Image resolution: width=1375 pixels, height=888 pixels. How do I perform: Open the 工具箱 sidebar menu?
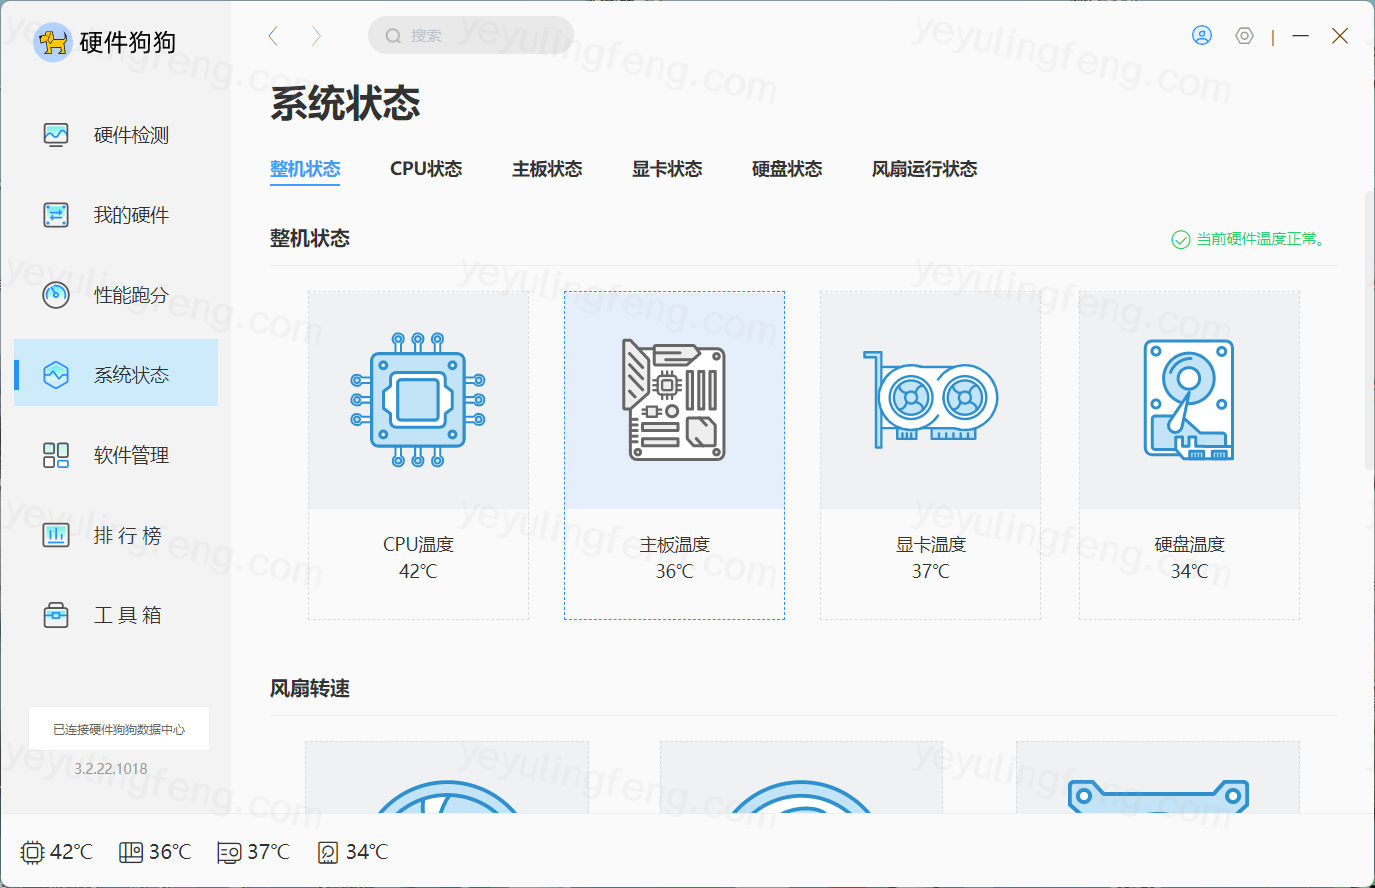(116, 615)
